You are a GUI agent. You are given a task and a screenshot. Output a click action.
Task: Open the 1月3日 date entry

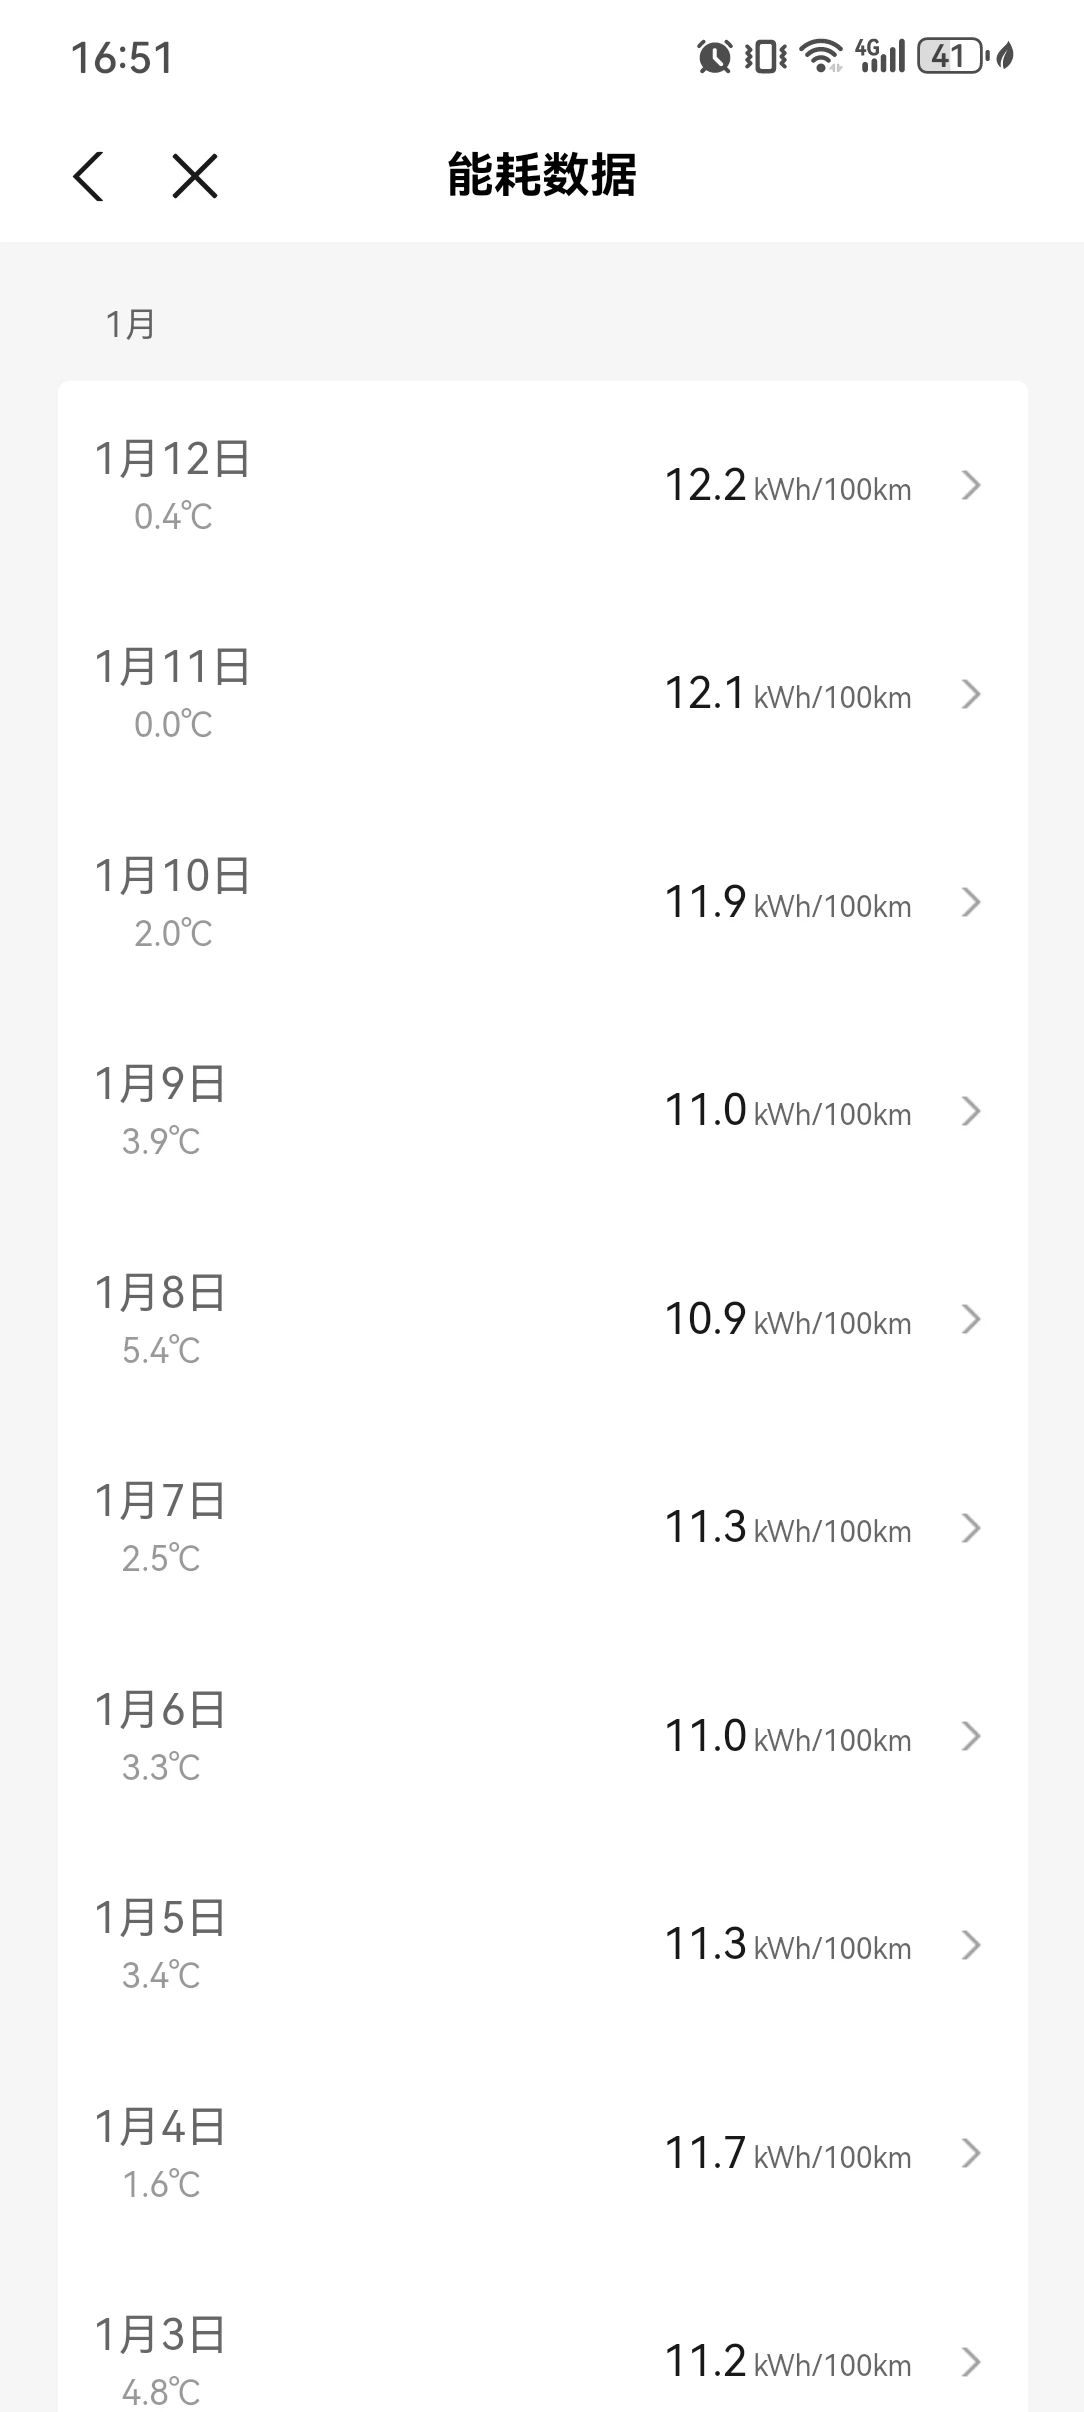[x=160, y=2336]
